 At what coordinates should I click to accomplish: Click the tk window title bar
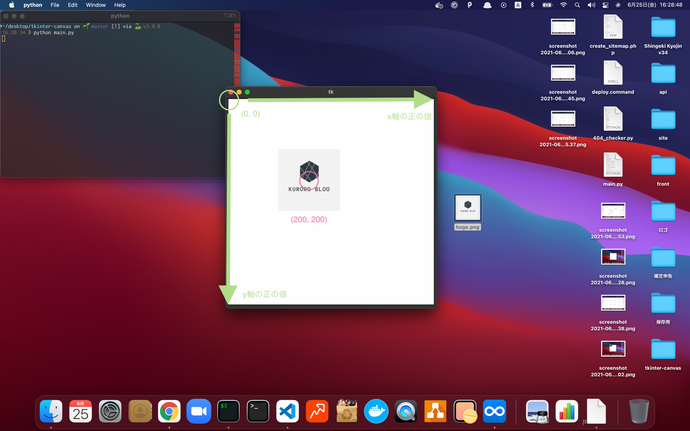tap(330, 92)
